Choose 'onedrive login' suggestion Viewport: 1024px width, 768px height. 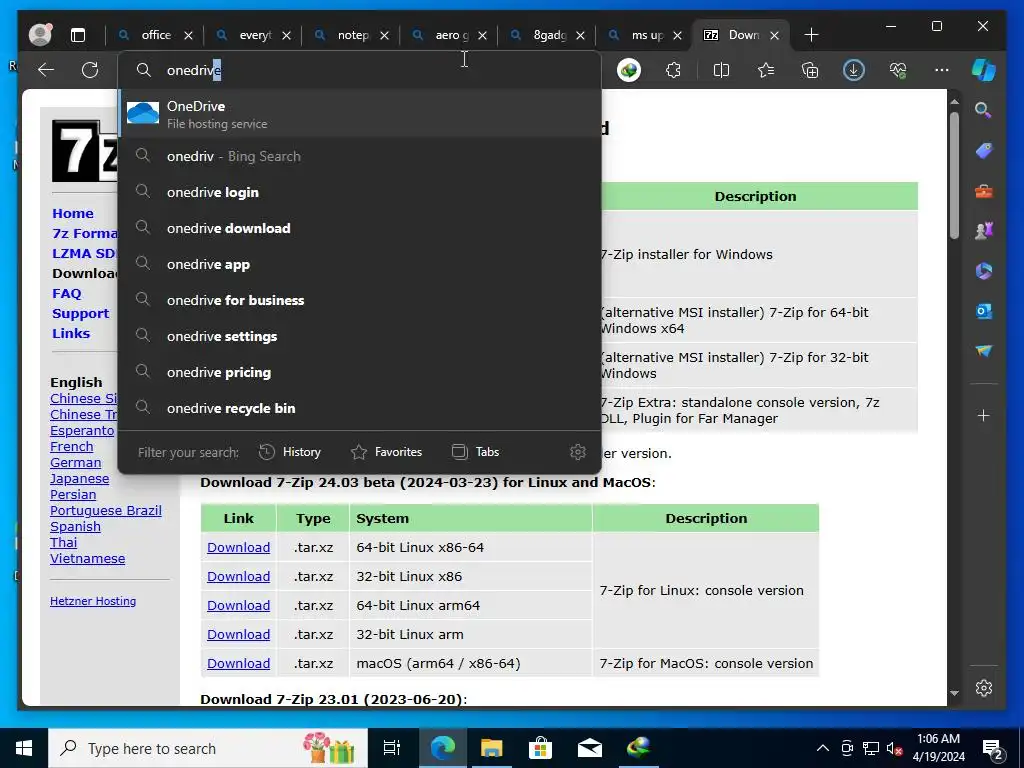pos(360,192)
